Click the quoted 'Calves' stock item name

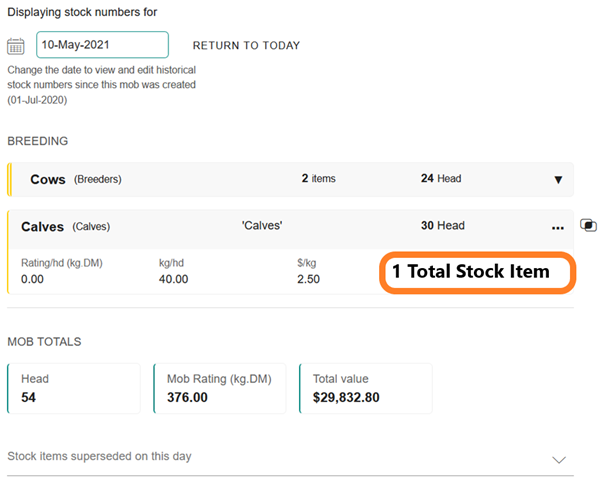tap(262, 226)
